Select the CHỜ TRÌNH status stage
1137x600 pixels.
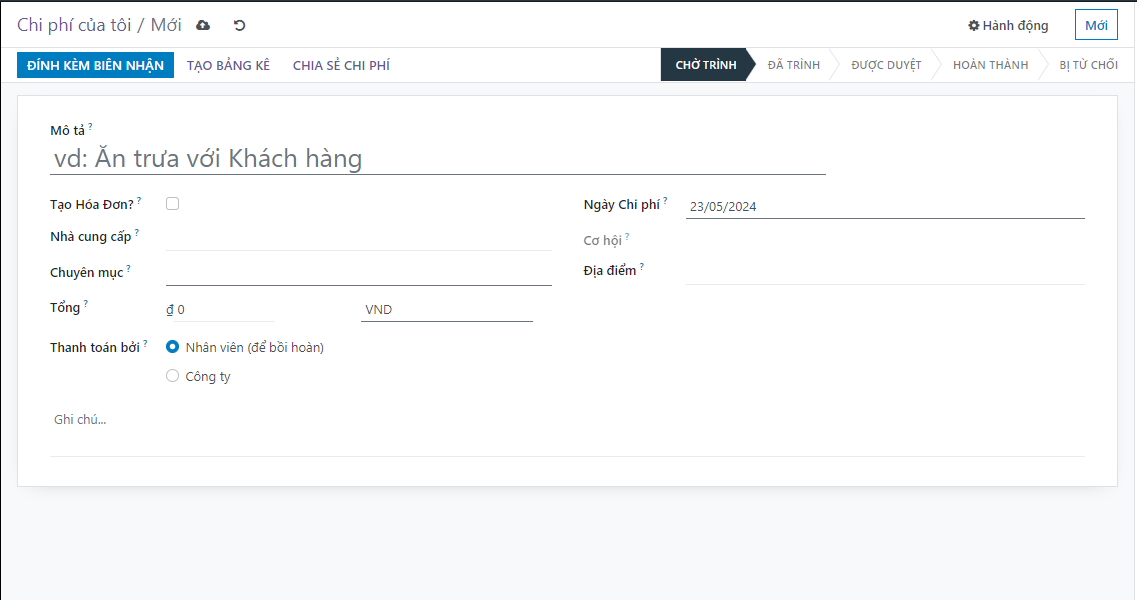click(x=706, y=65)
